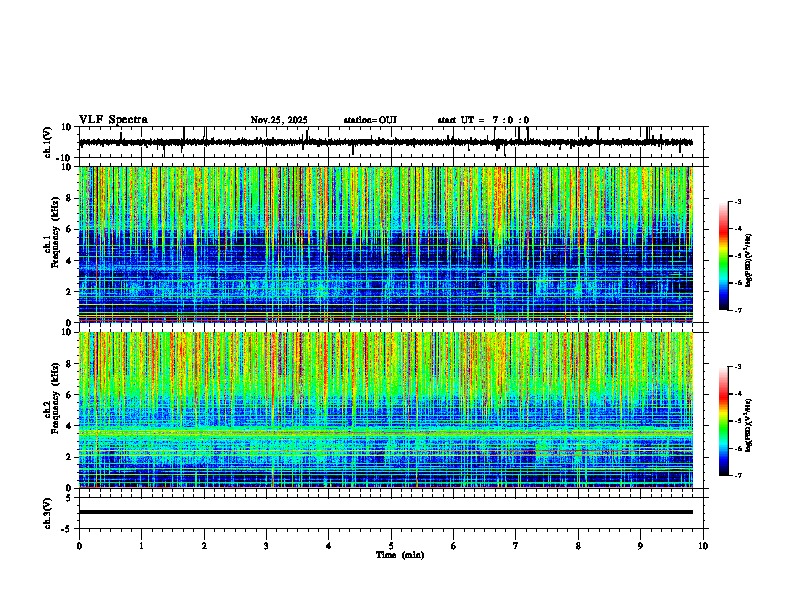Viewport: 792px width, 612px height.
Task: Click the "8" kHz tick on ch.1 spectrogram axis
Action: click(x=70, y=198)
